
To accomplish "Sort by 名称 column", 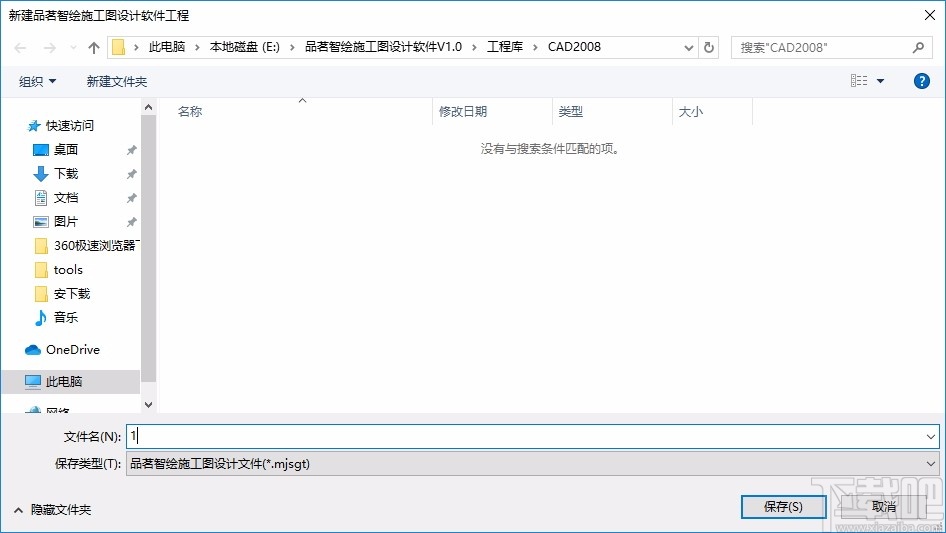I will (x=190, y=112).
